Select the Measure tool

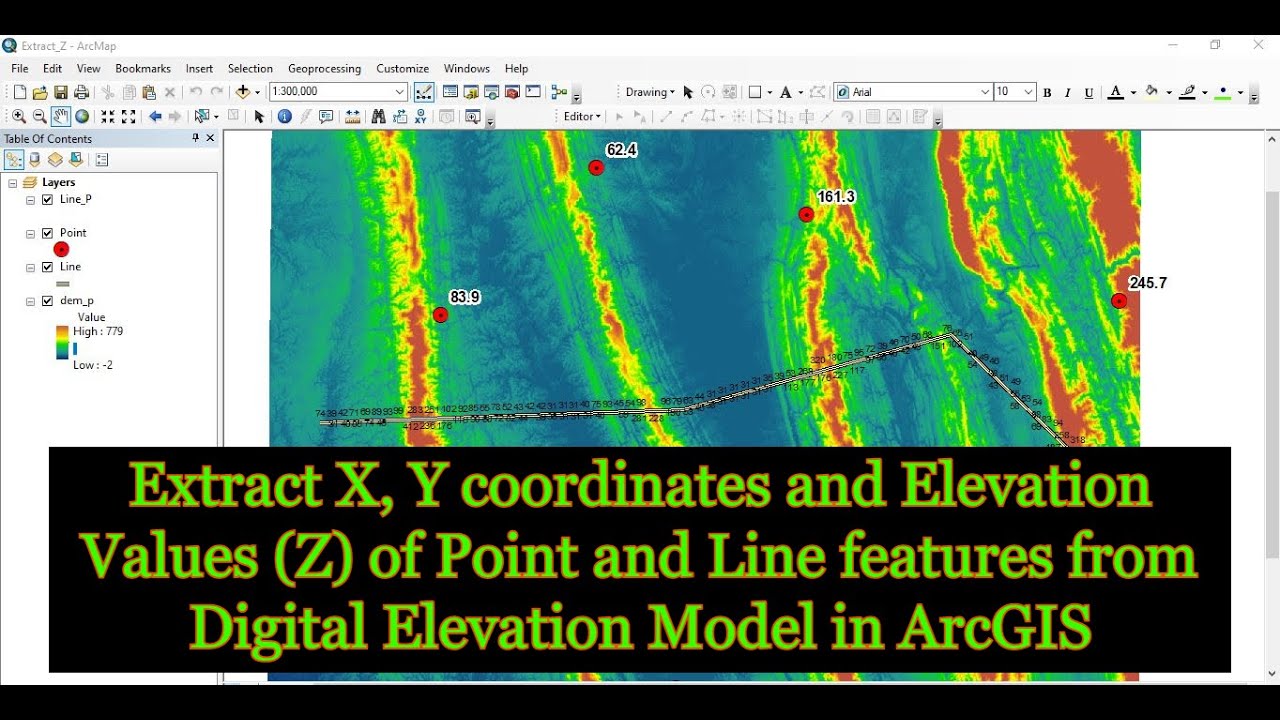[x=352, y=117]
